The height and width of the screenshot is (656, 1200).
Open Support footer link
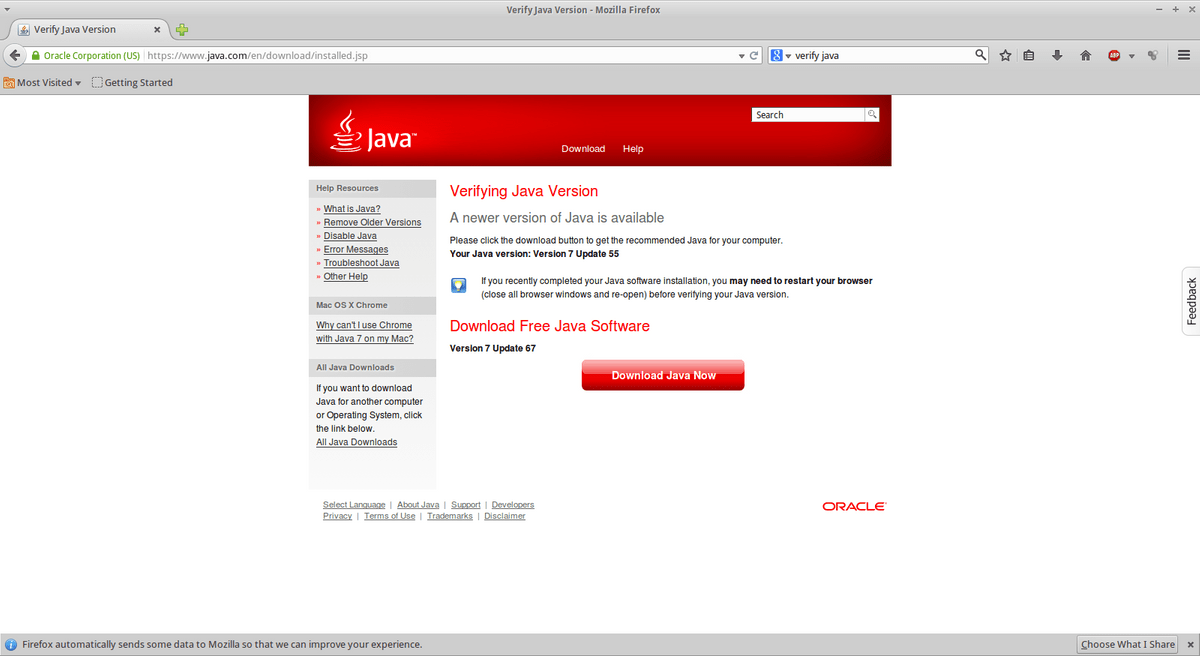tap(466, 505)
